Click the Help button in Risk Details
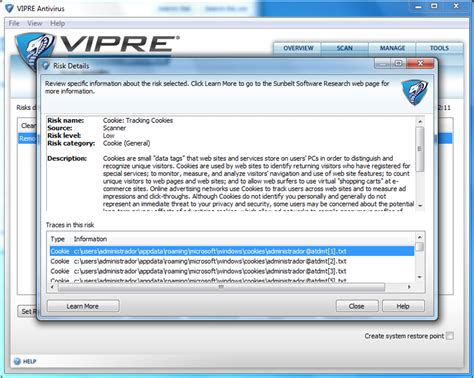 click(x=403, y=306)
